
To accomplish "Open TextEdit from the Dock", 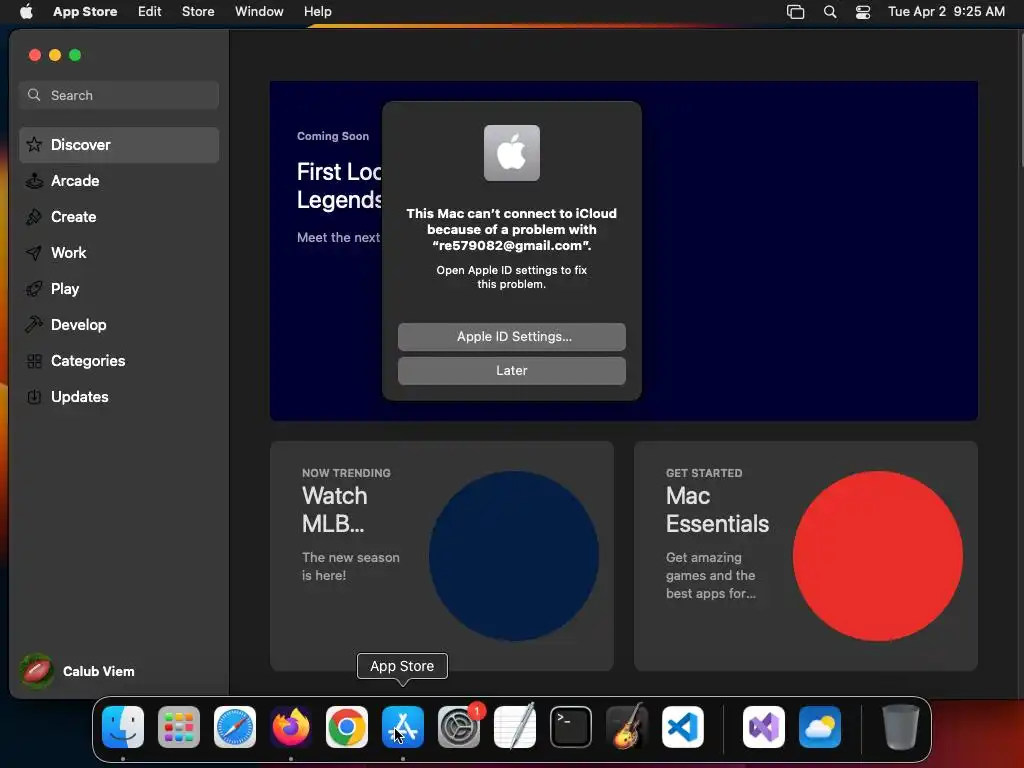I will click(515, 727).
